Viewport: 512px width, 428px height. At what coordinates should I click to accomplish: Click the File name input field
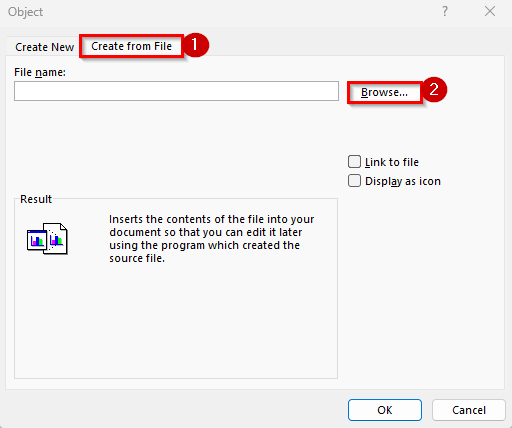(x=176, y=91)
